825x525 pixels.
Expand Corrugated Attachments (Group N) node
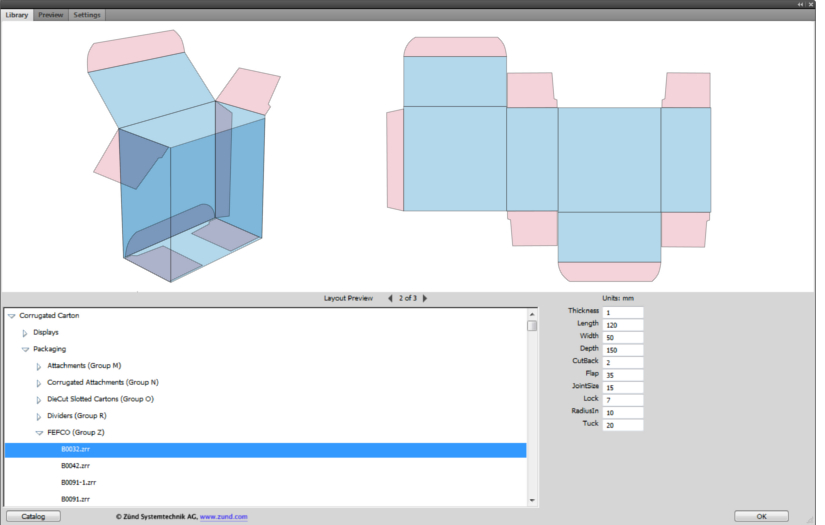coord(38,383)
